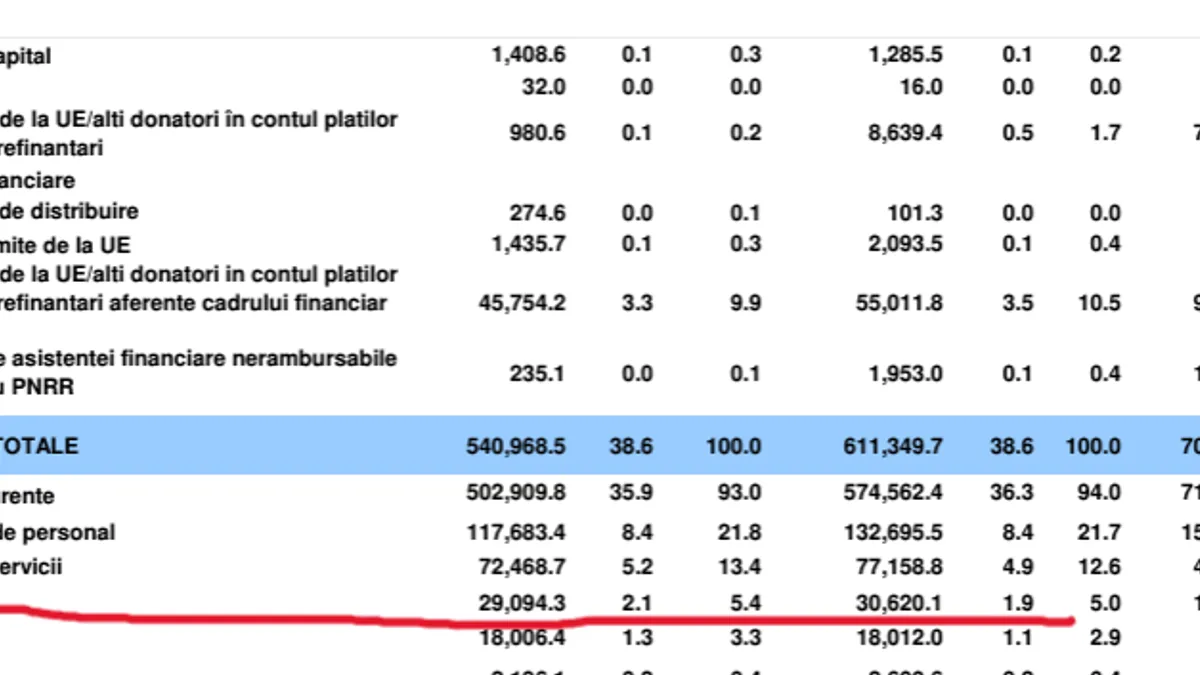Click the blue TOTALE row label
1200x675 pixels.
pos(39,446)
